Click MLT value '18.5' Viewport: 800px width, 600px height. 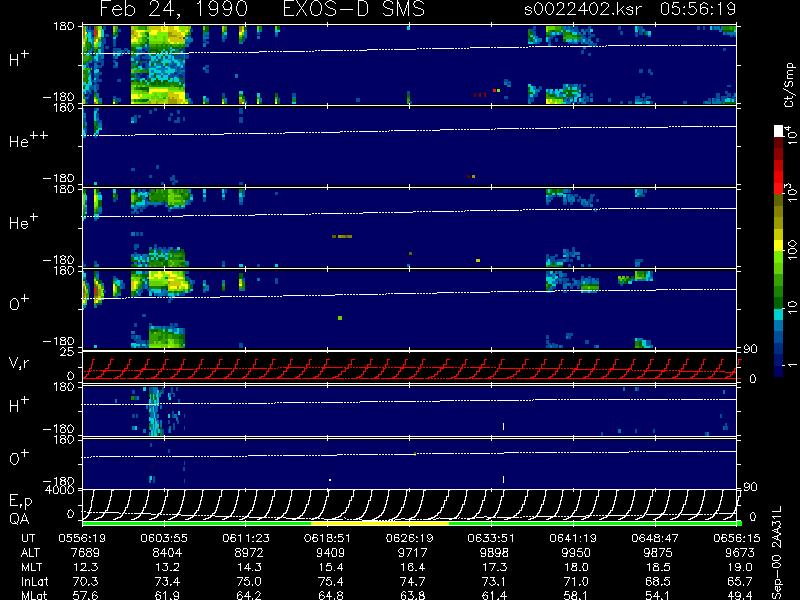tap(658, 567)
